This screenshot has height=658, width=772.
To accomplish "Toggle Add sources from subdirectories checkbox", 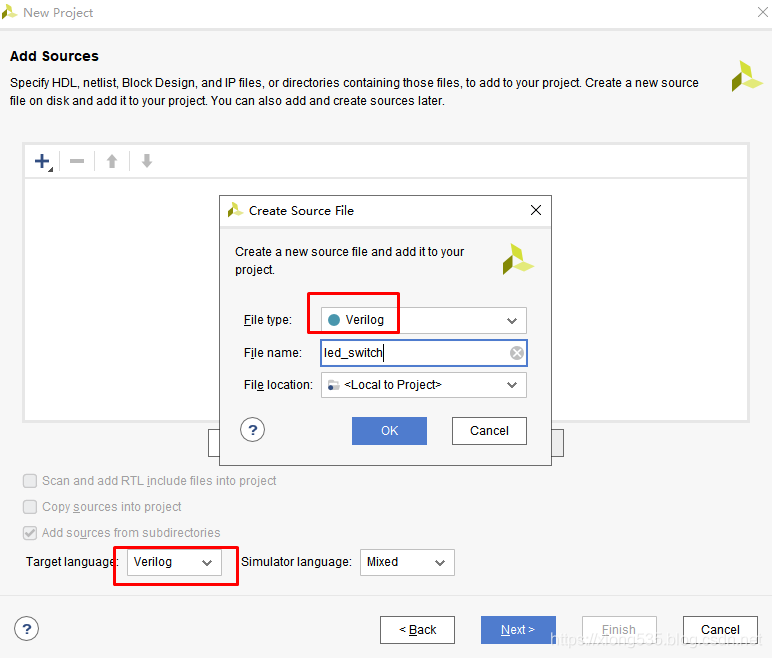I will [30, 533].
